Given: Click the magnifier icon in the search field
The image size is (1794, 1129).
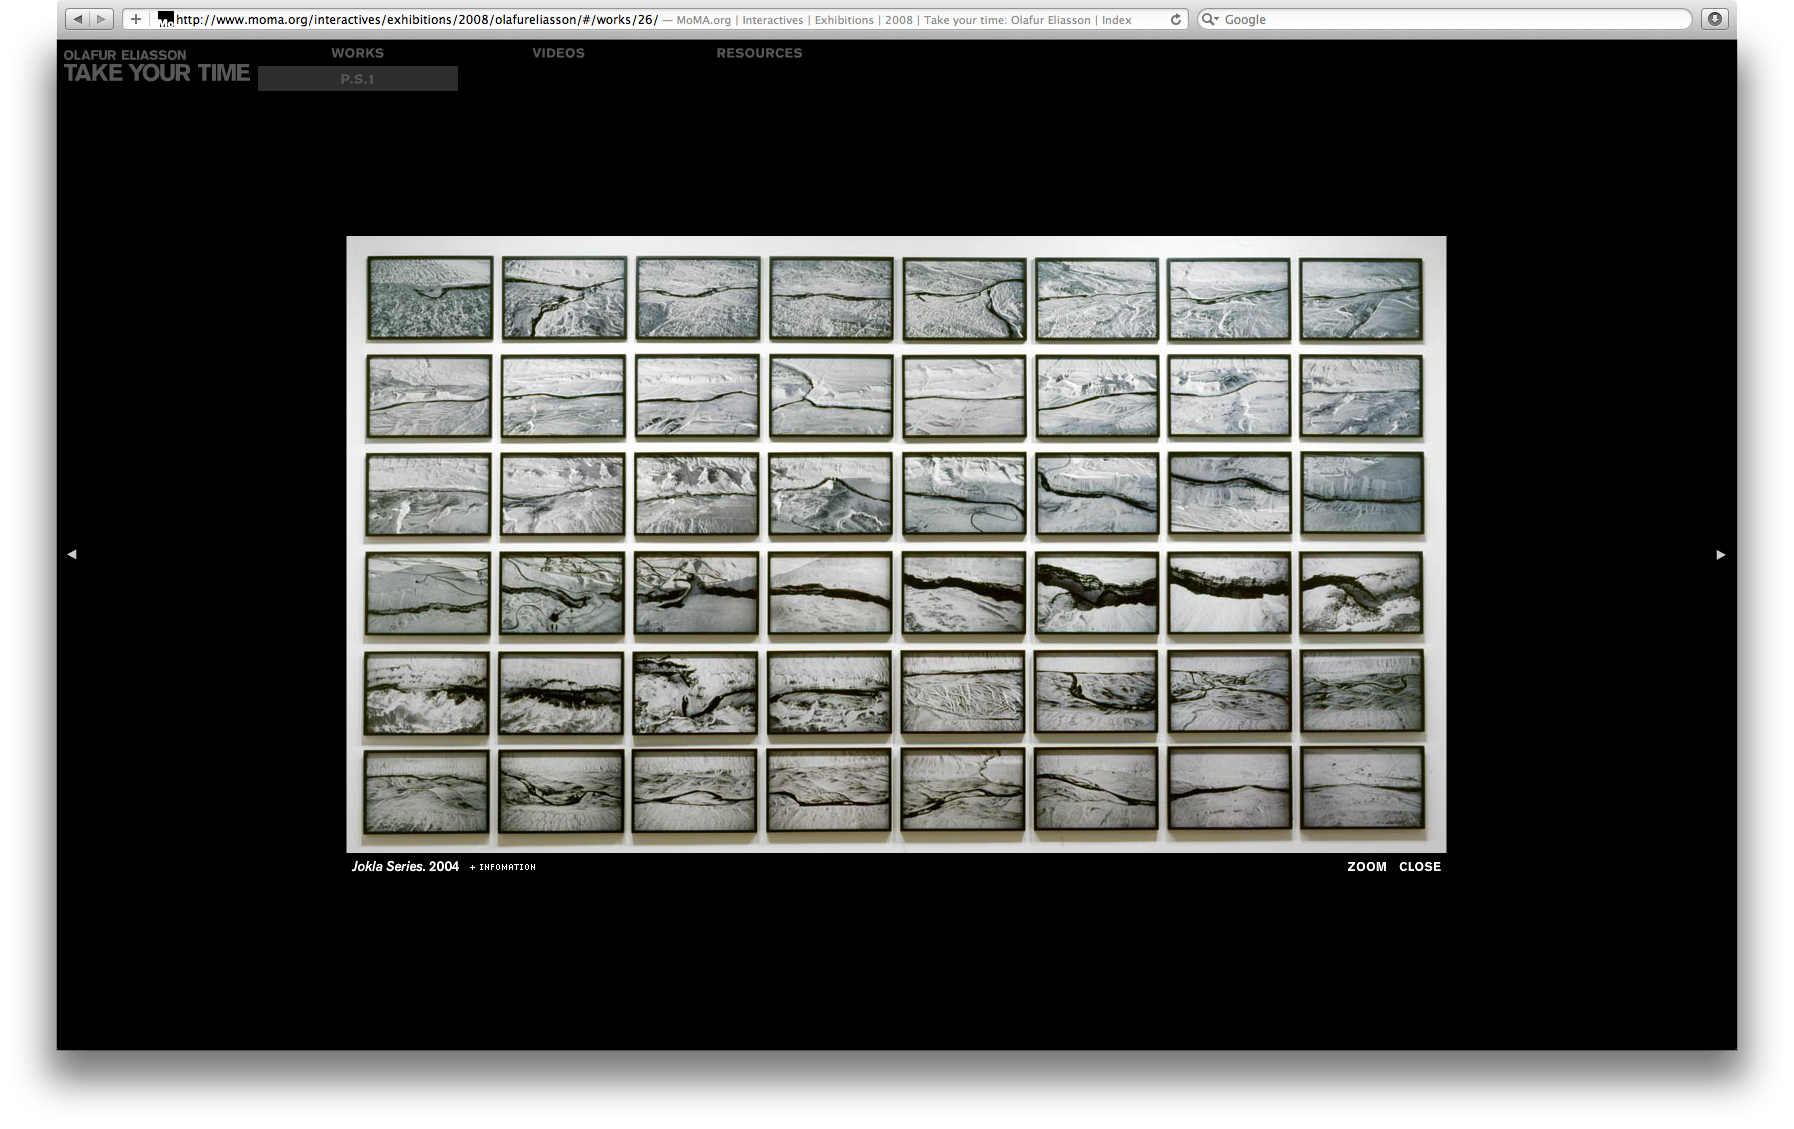Looking at the screenshot, I should pos(1209,19).
